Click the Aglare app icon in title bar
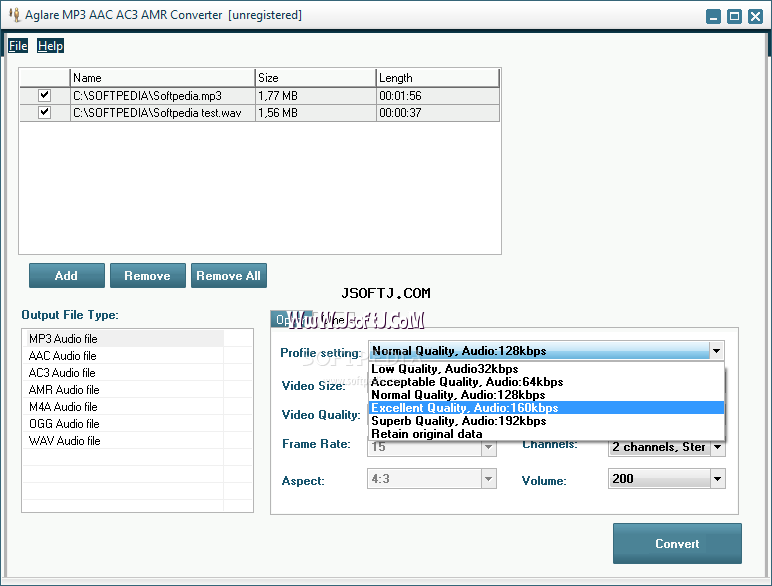 15,15
